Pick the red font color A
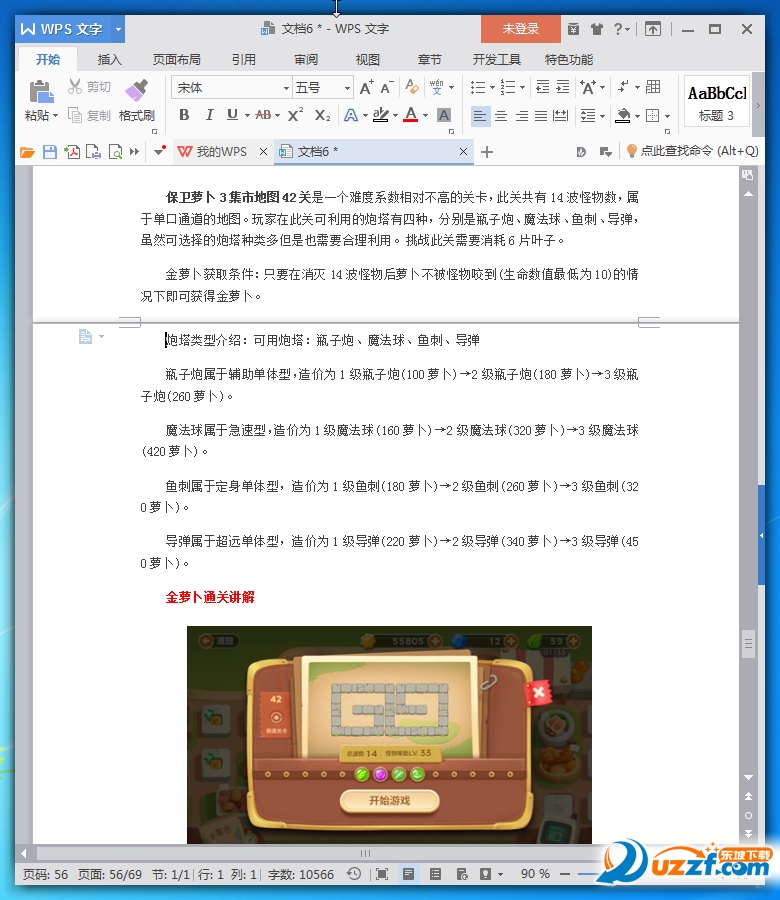780x900 pixels. click(410, 115)
